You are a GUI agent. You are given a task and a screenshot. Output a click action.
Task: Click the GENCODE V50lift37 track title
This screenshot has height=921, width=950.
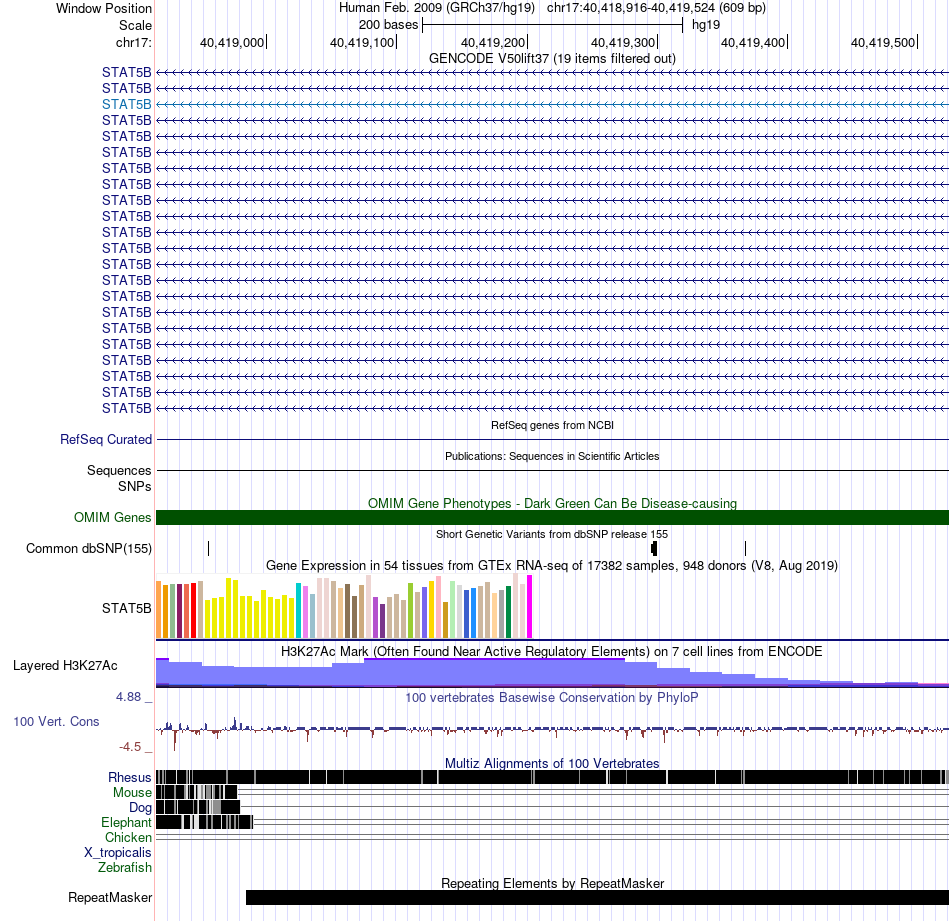tap(552, 58)
